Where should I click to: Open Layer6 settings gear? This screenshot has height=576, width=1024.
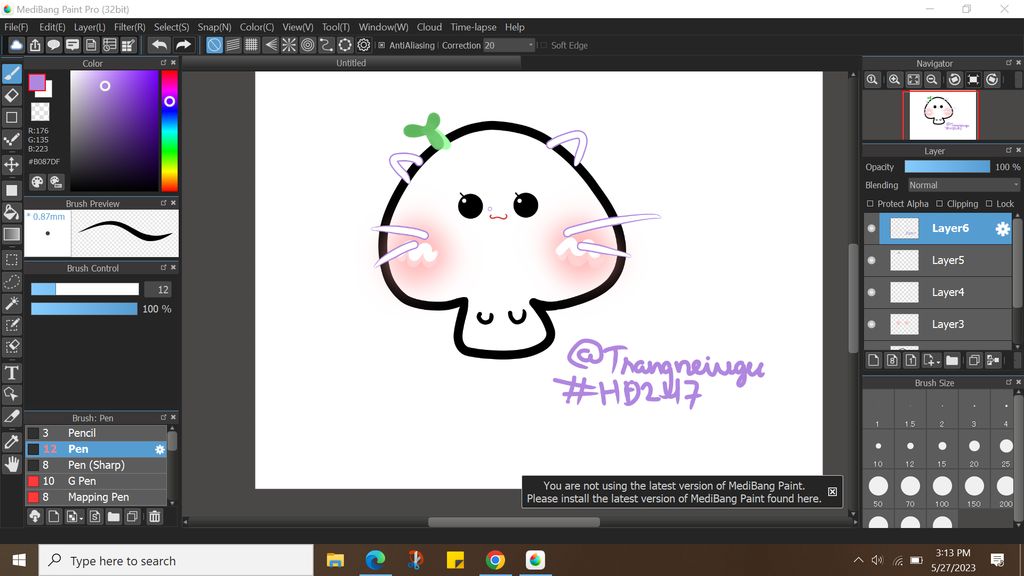tap(1002, 229)
